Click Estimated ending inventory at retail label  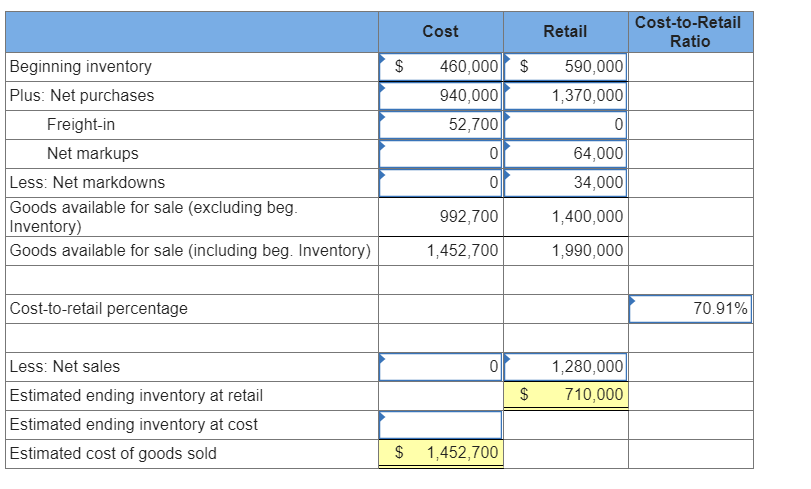point(136,396)
